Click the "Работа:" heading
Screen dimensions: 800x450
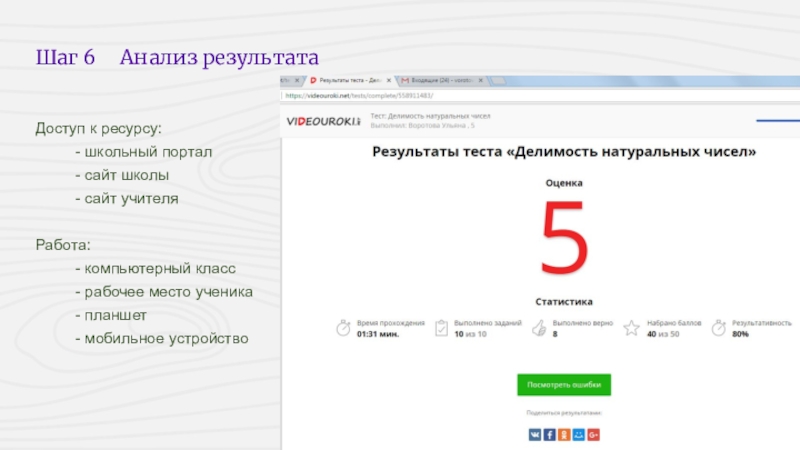coord(63,245)
